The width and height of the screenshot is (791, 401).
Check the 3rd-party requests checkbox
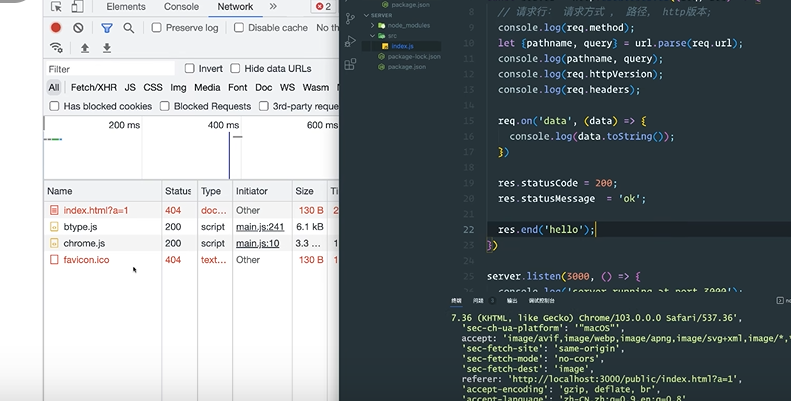tap(263, 106)
